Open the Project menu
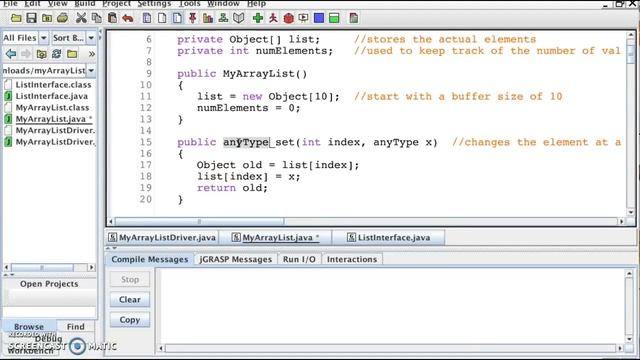This screenshot has height=360, width=640. 116,4
